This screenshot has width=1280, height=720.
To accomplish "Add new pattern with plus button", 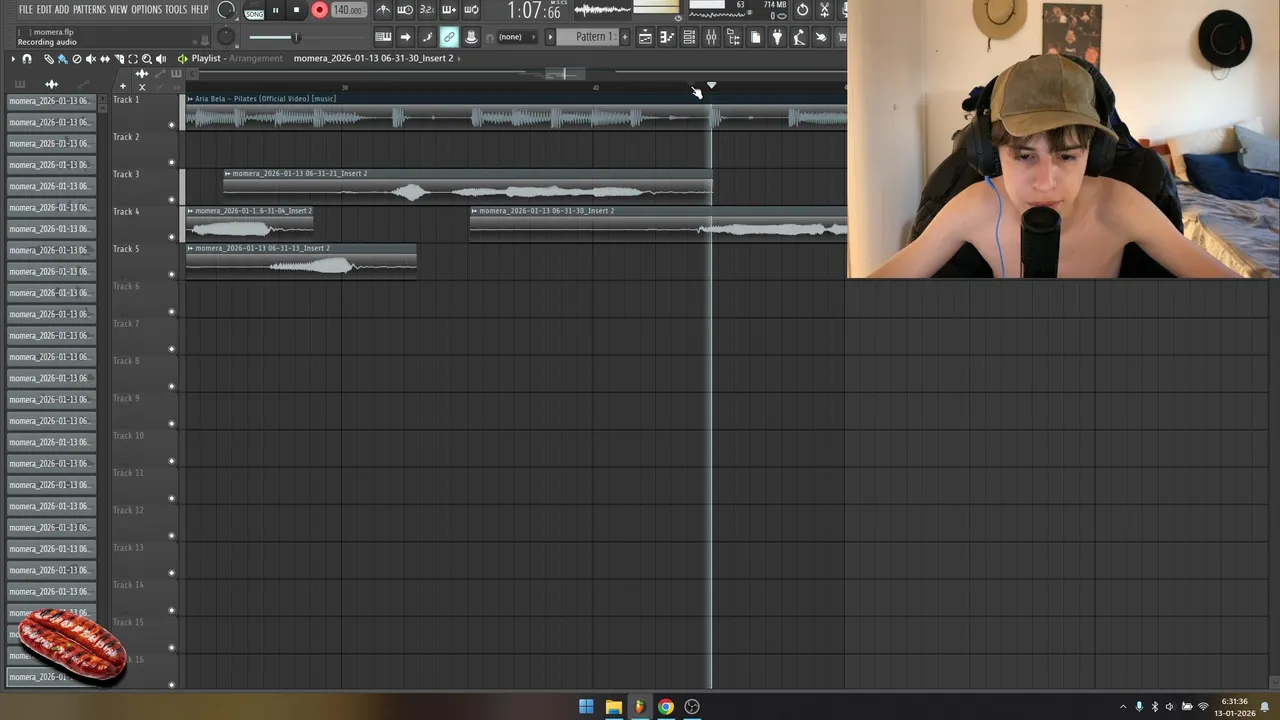I will [625, 37].
